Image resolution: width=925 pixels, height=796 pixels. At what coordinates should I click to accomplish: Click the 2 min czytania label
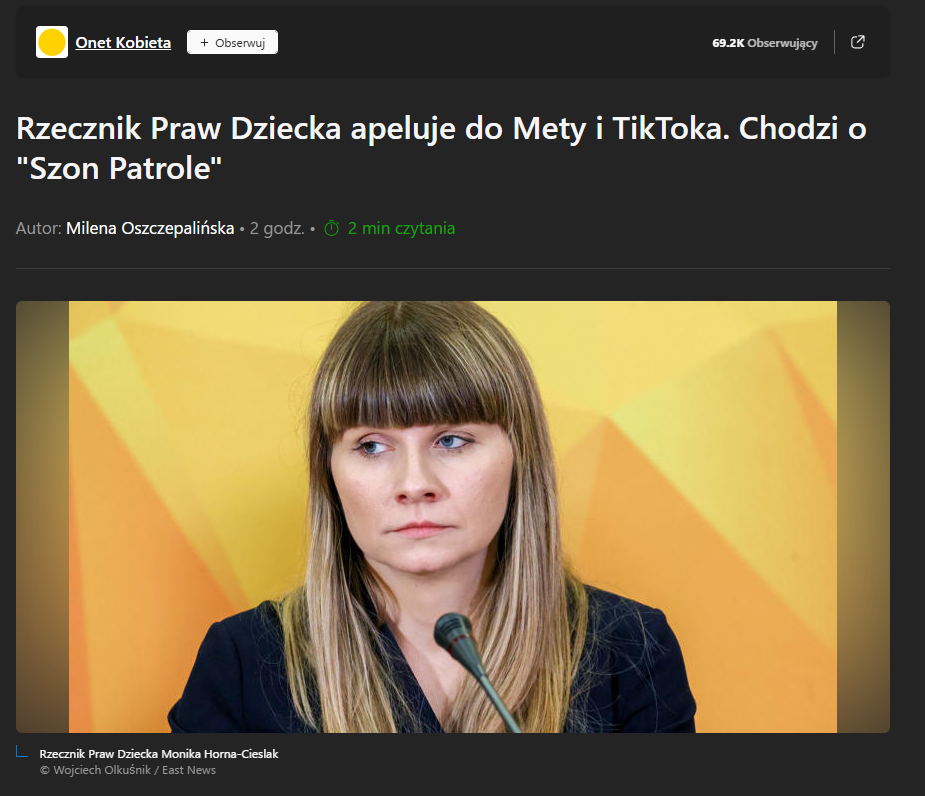[x=401, y=228]
